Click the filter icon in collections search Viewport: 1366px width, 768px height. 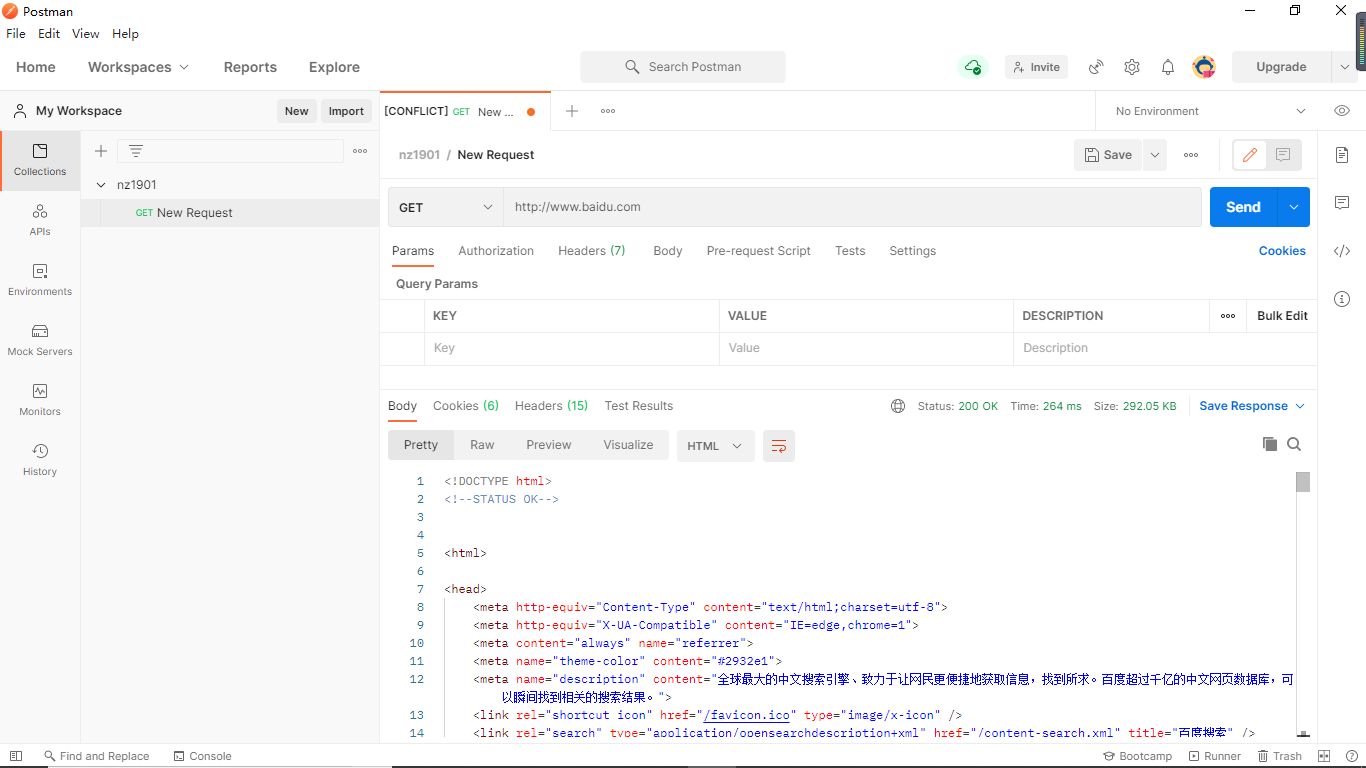click(x=136, y=151)
